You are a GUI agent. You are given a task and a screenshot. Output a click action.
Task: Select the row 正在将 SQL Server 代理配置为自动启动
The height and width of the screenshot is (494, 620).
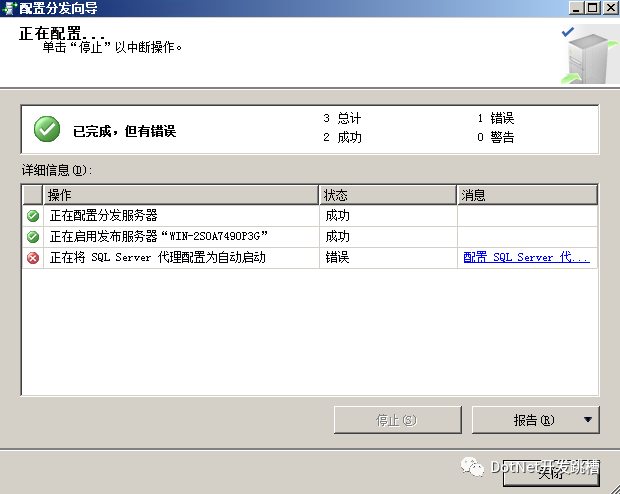click(x=310, y=258)
